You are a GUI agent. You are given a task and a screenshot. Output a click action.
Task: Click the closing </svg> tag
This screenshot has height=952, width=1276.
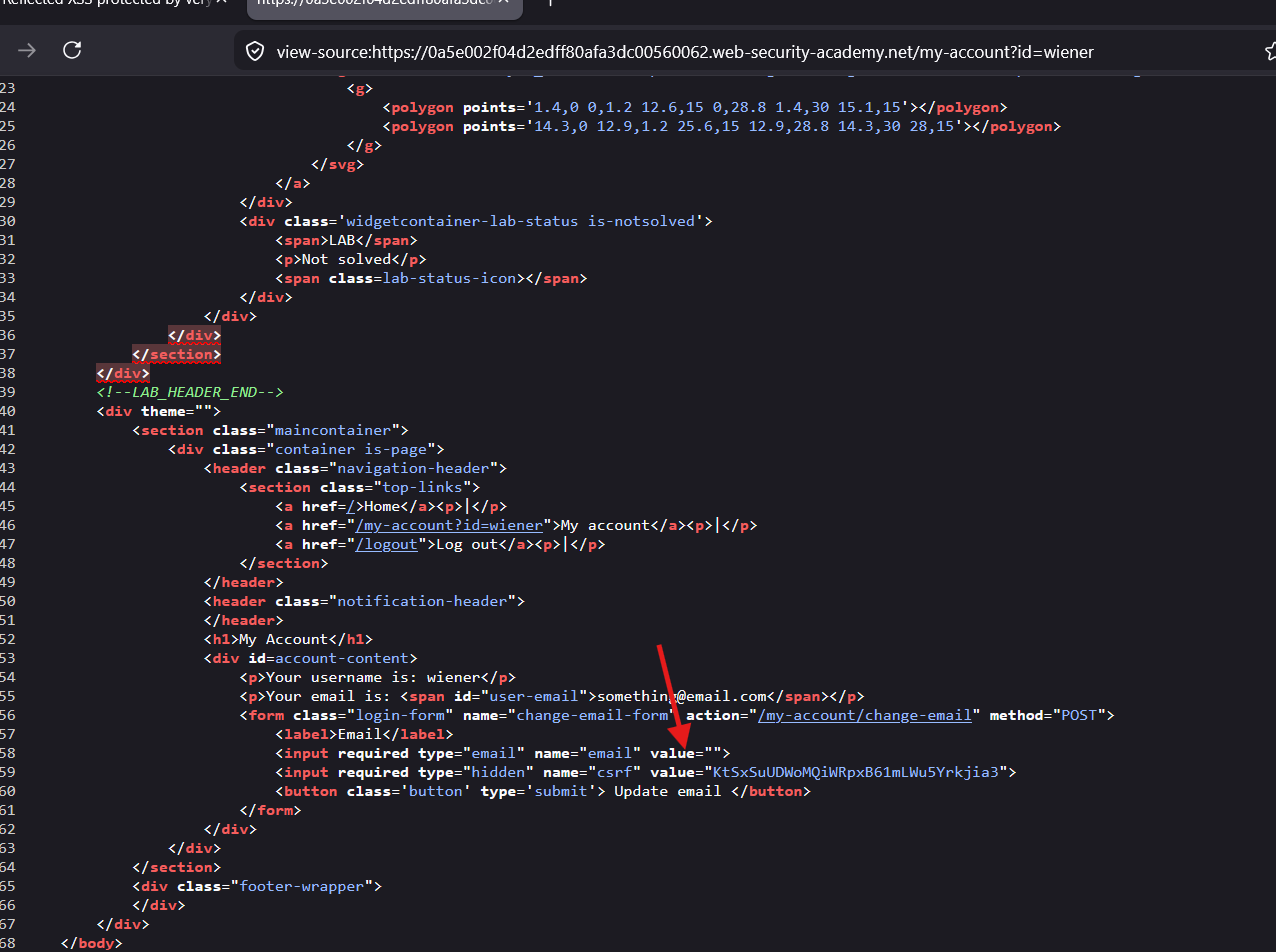click(337, 164)
